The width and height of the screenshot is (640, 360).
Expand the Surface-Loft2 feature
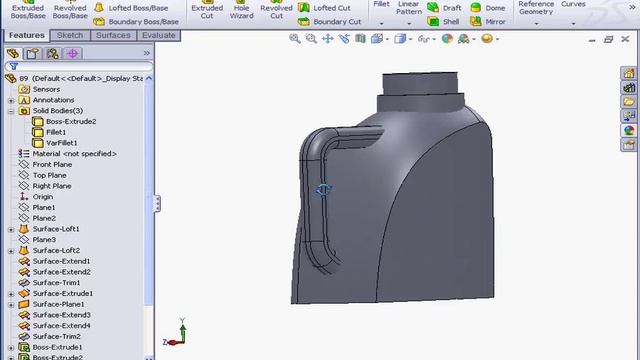[x=11, y=251]
